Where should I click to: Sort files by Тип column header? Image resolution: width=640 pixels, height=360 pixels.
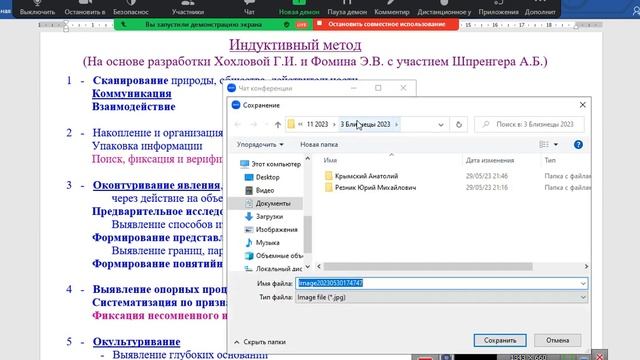tap(550, 160)
